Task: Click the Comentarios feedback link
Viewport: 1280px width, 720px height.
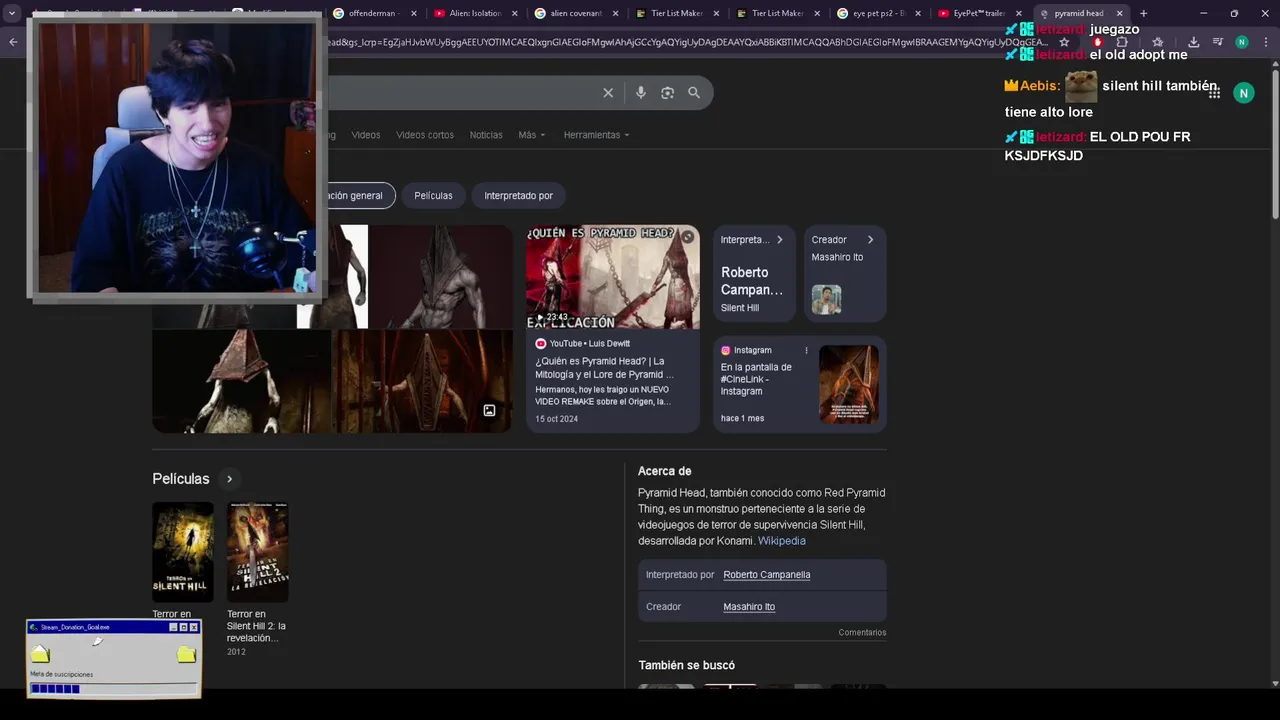Action: tap(862, 632)
